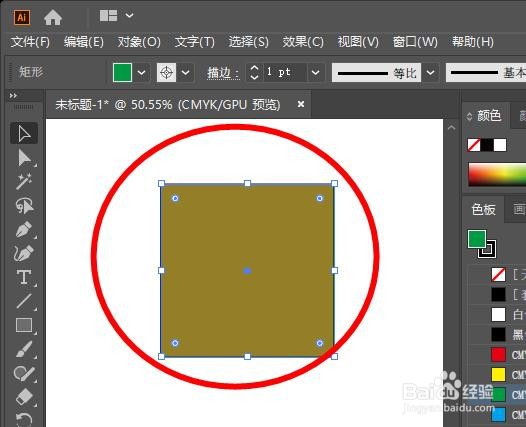
Task: Click the green fill box in Swatches panel
Action: [x=477, y=239]
